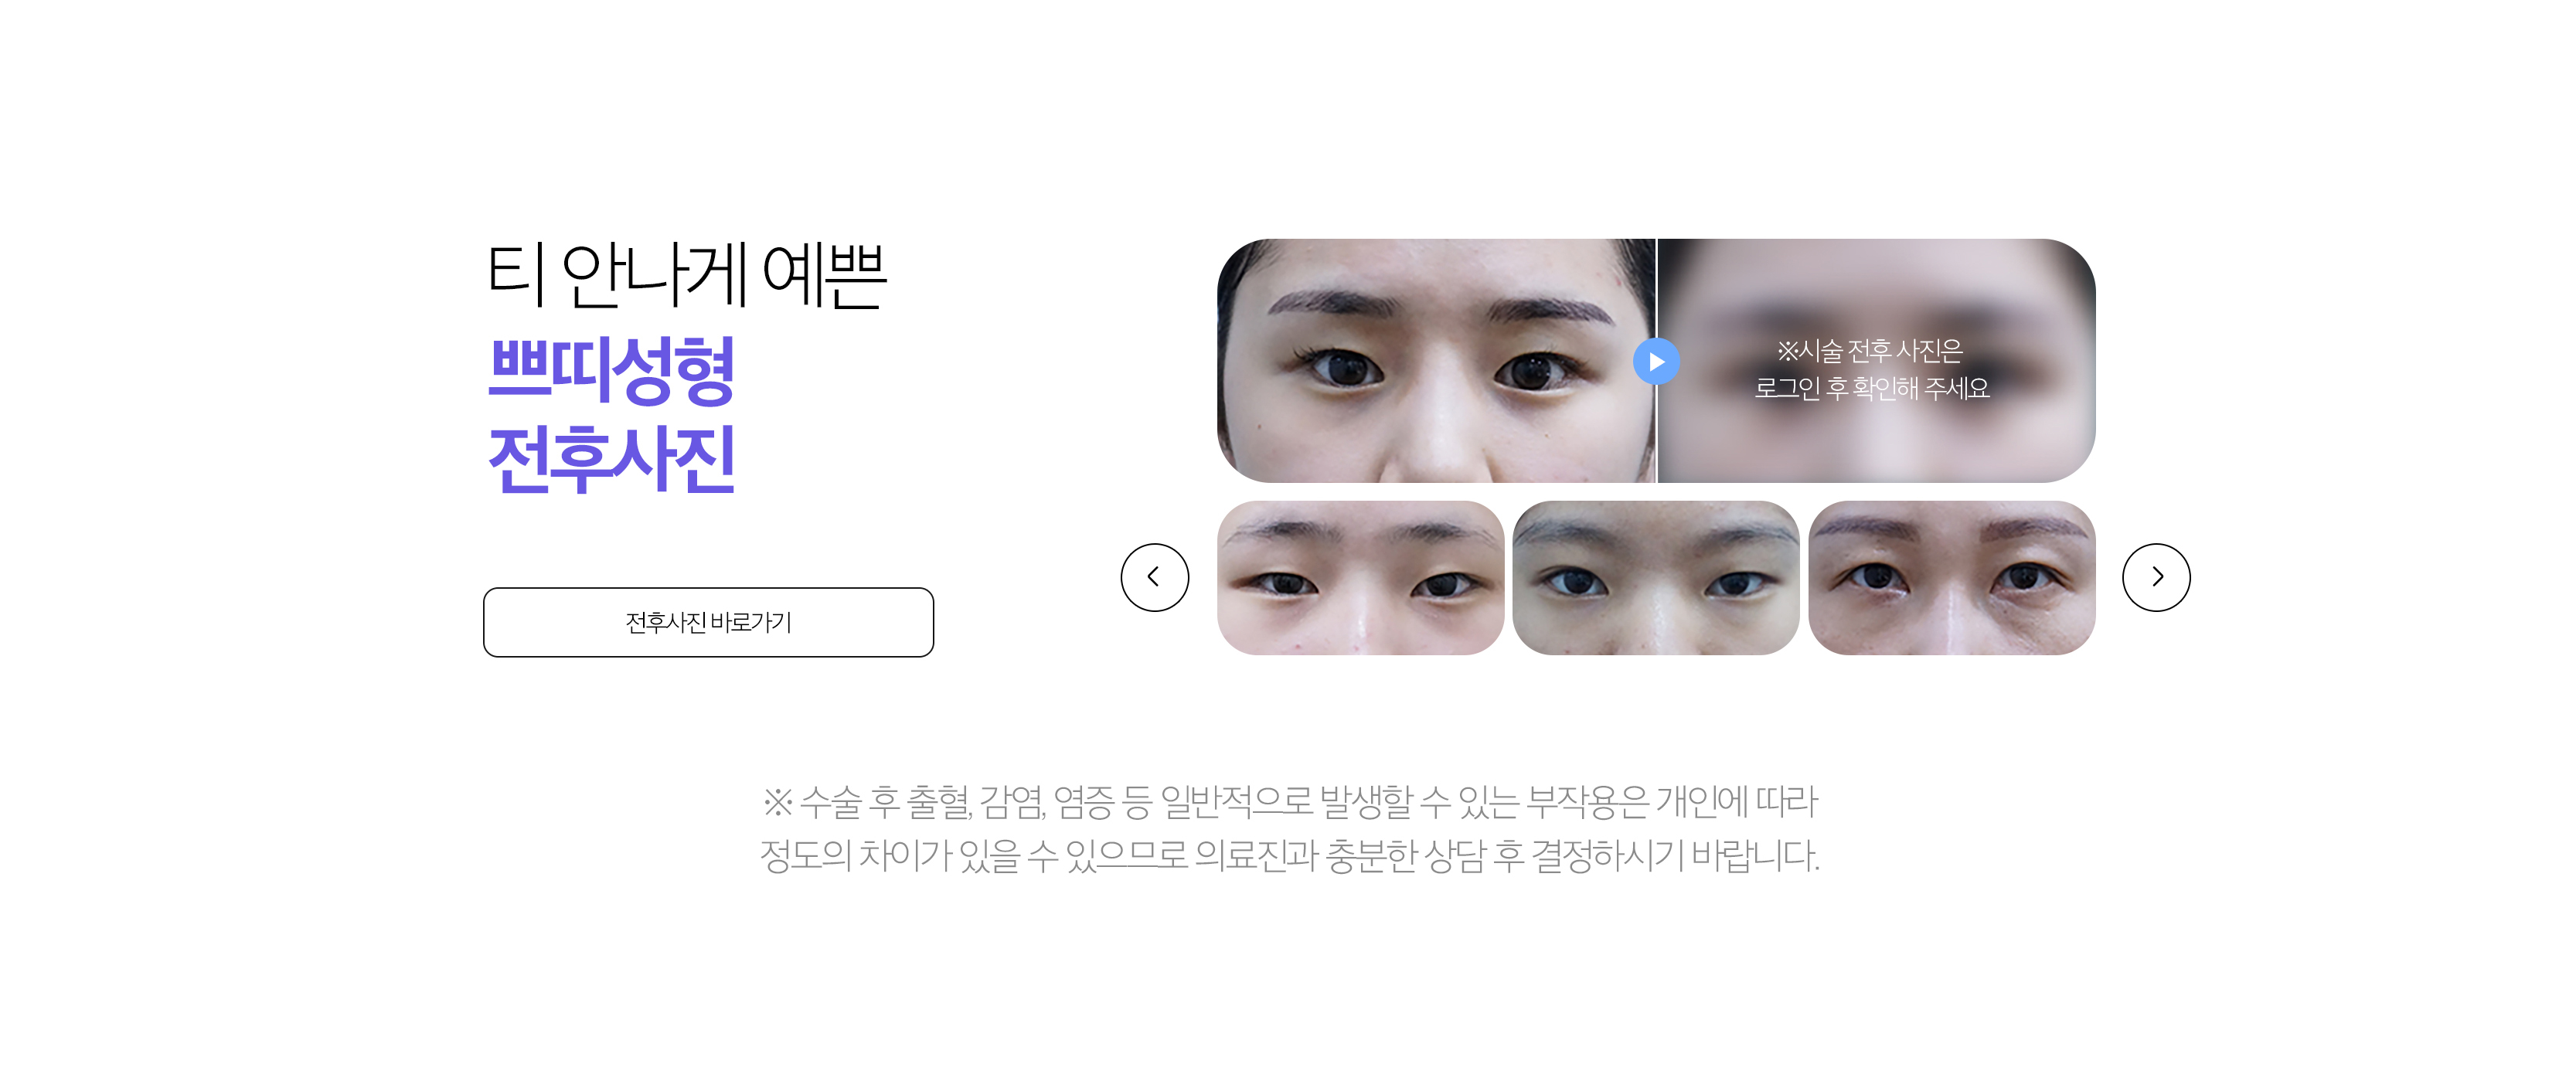Open the 전후사진 바로가기 button
2576x1081 pixels.
708,622
